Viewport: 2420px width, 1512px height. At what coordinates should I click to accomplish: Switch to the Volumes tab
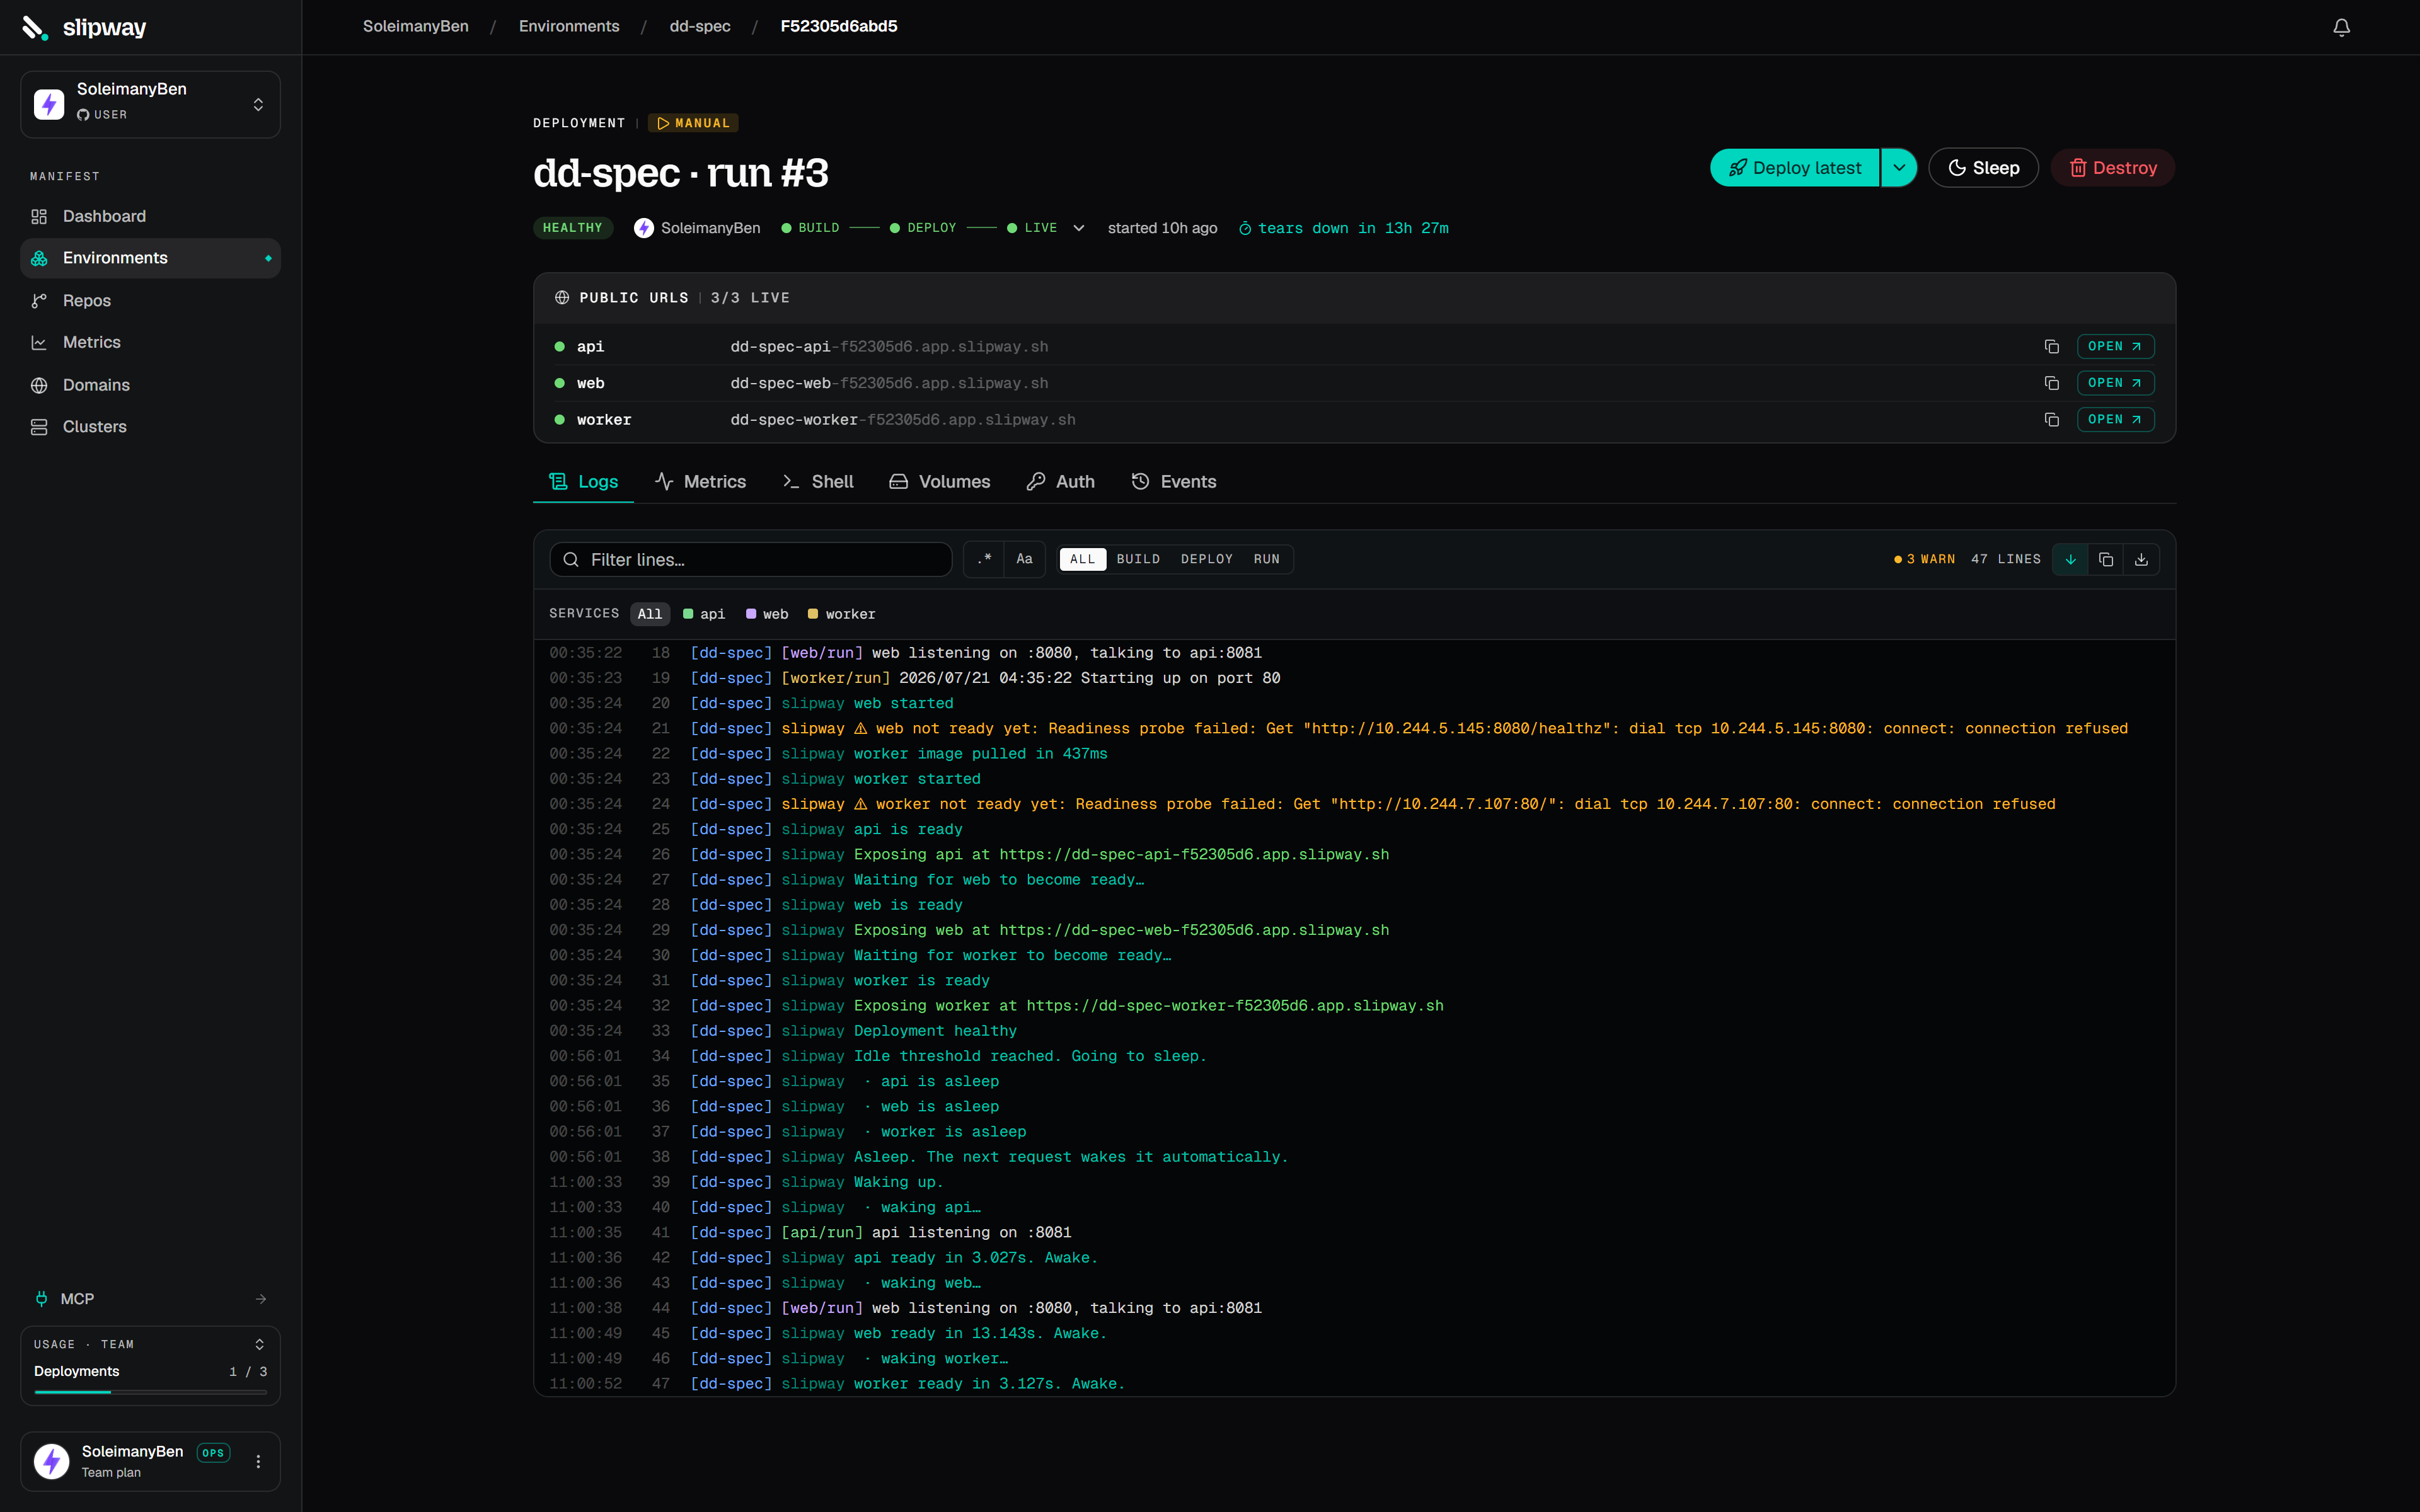939,482
